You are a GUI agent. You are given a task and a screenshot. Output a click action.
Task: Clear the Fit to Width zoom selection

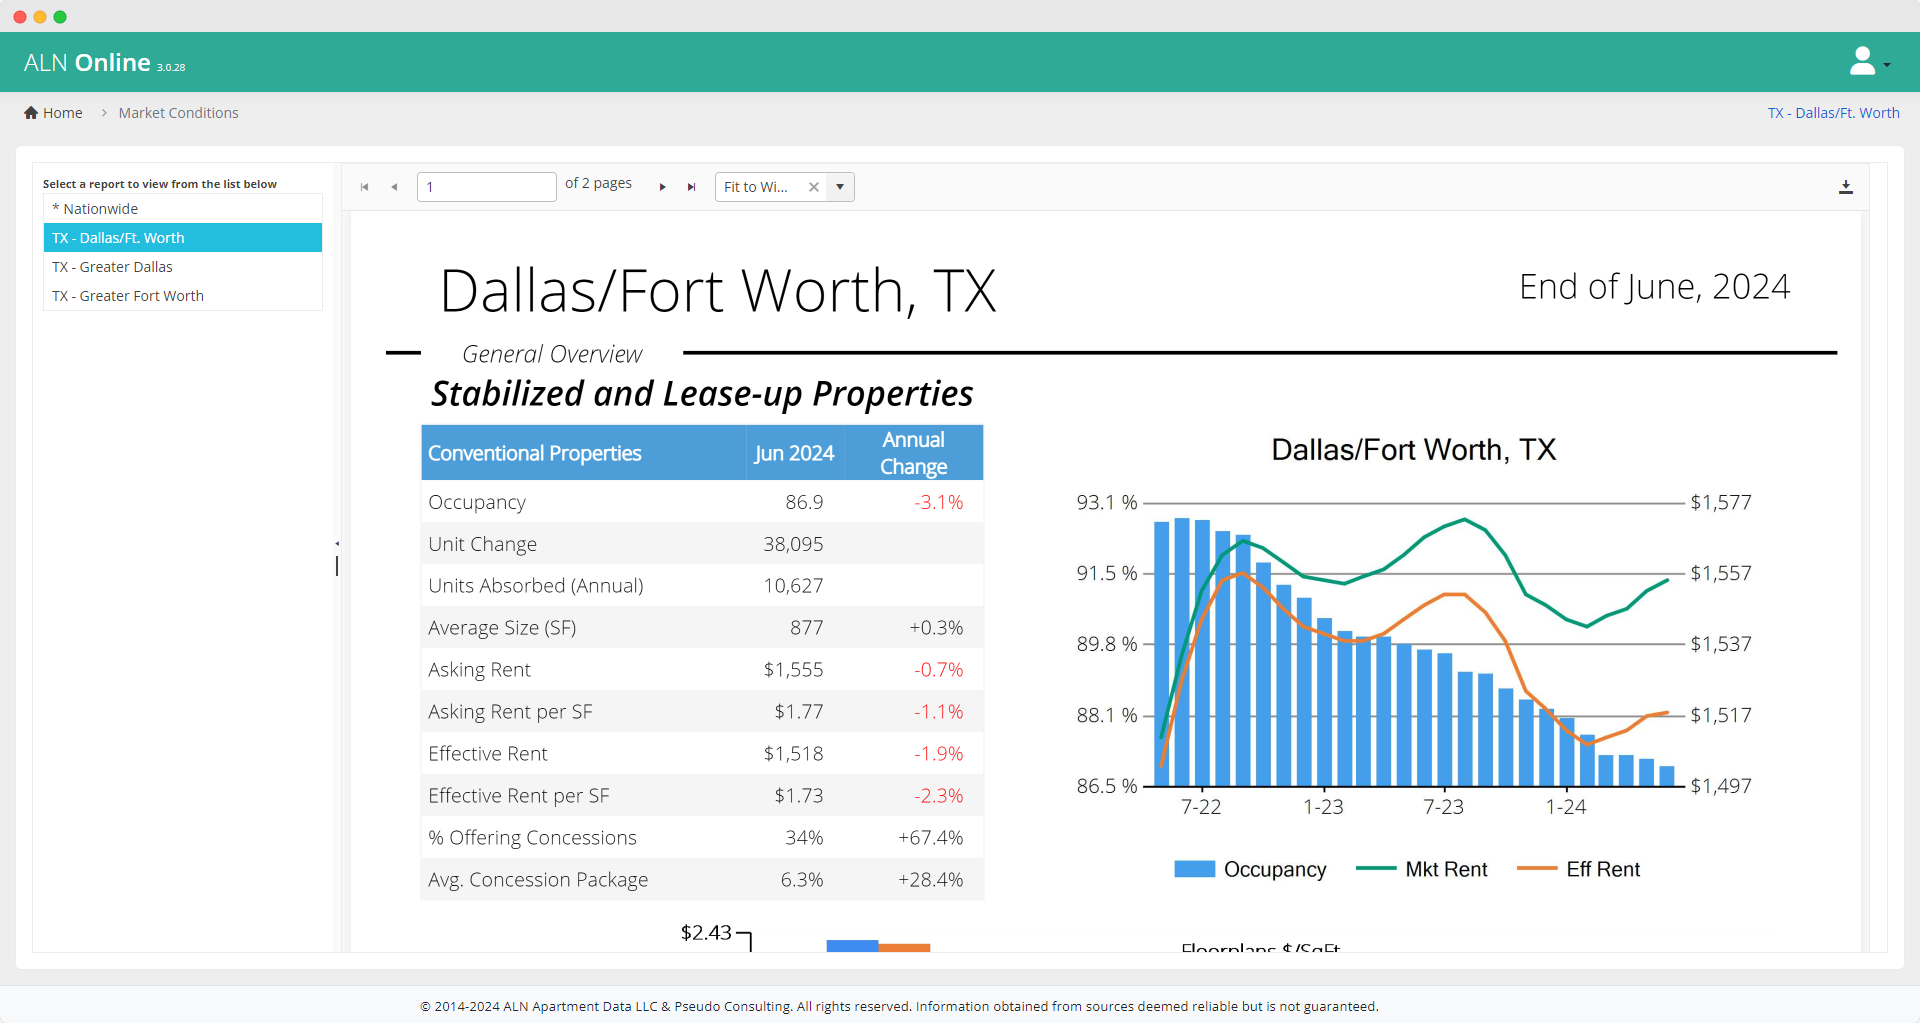tap(814, 187)
